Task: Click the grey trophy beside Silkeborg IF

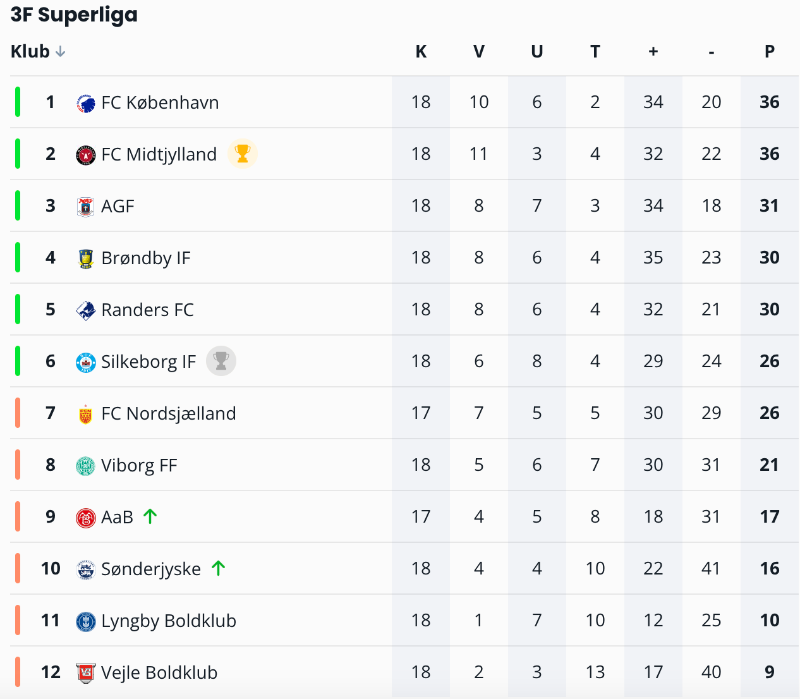Action: (221, 361)
